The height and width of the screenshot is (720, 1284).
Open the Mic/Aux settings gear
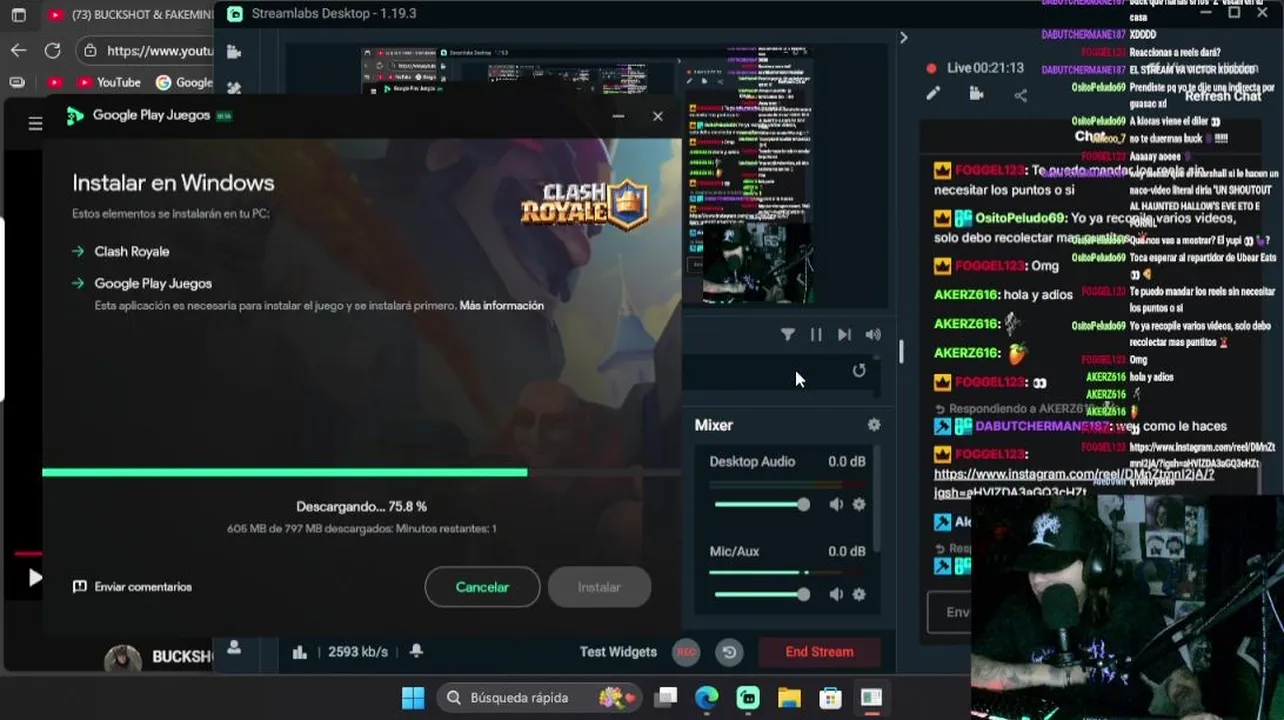(x=859, y=594)
